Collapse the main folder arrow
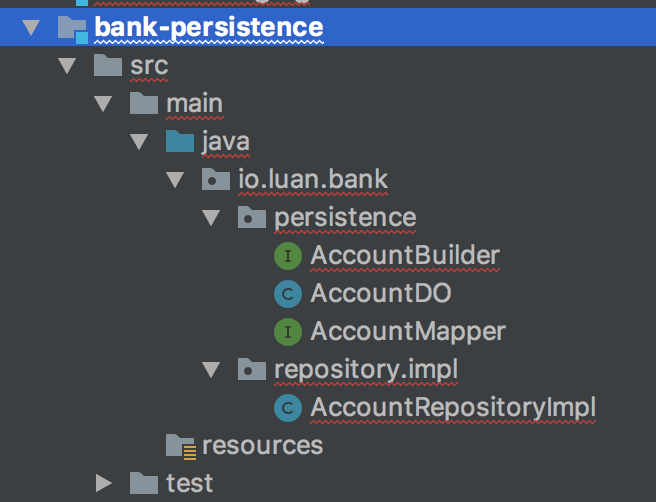656x502 pixels. coord(103,104)
